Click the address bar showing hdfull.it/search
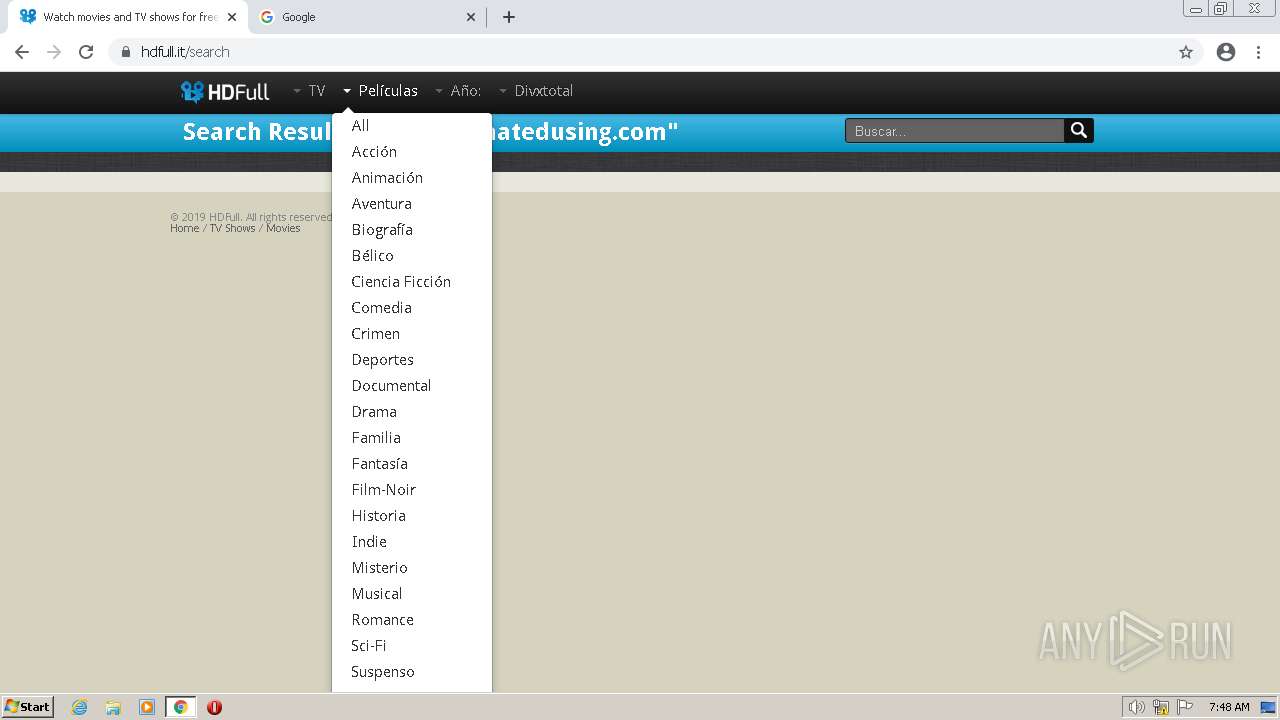The height and width of the screenshot is (720, 1280). click(640, 52)
